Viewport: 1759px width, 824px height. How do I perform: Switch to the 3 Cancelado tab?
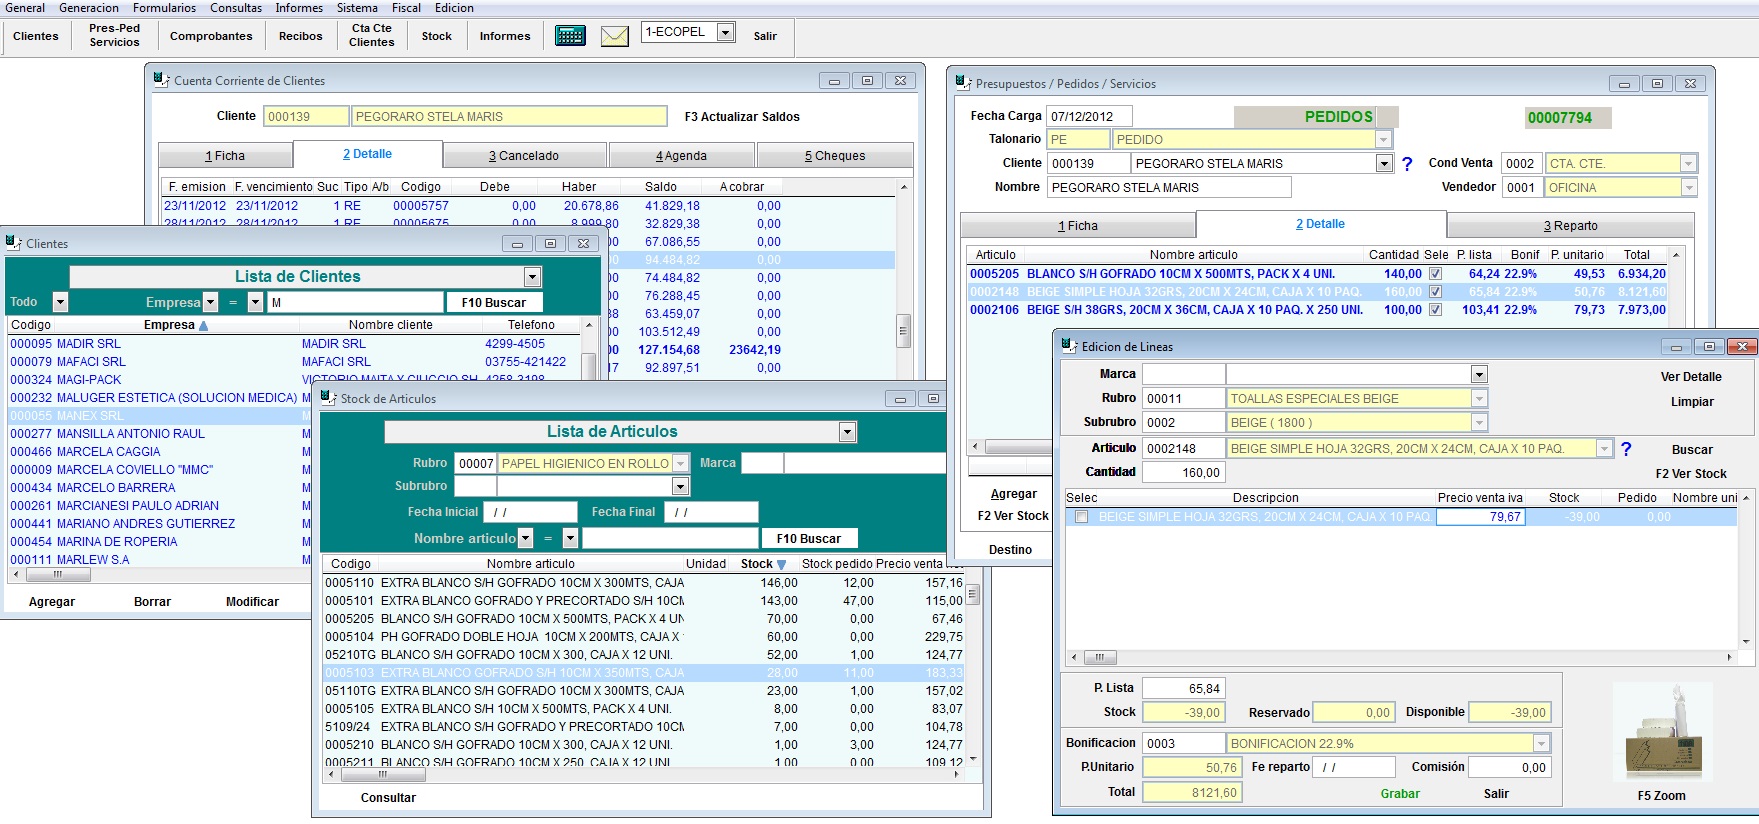click(x=524, y=156)
